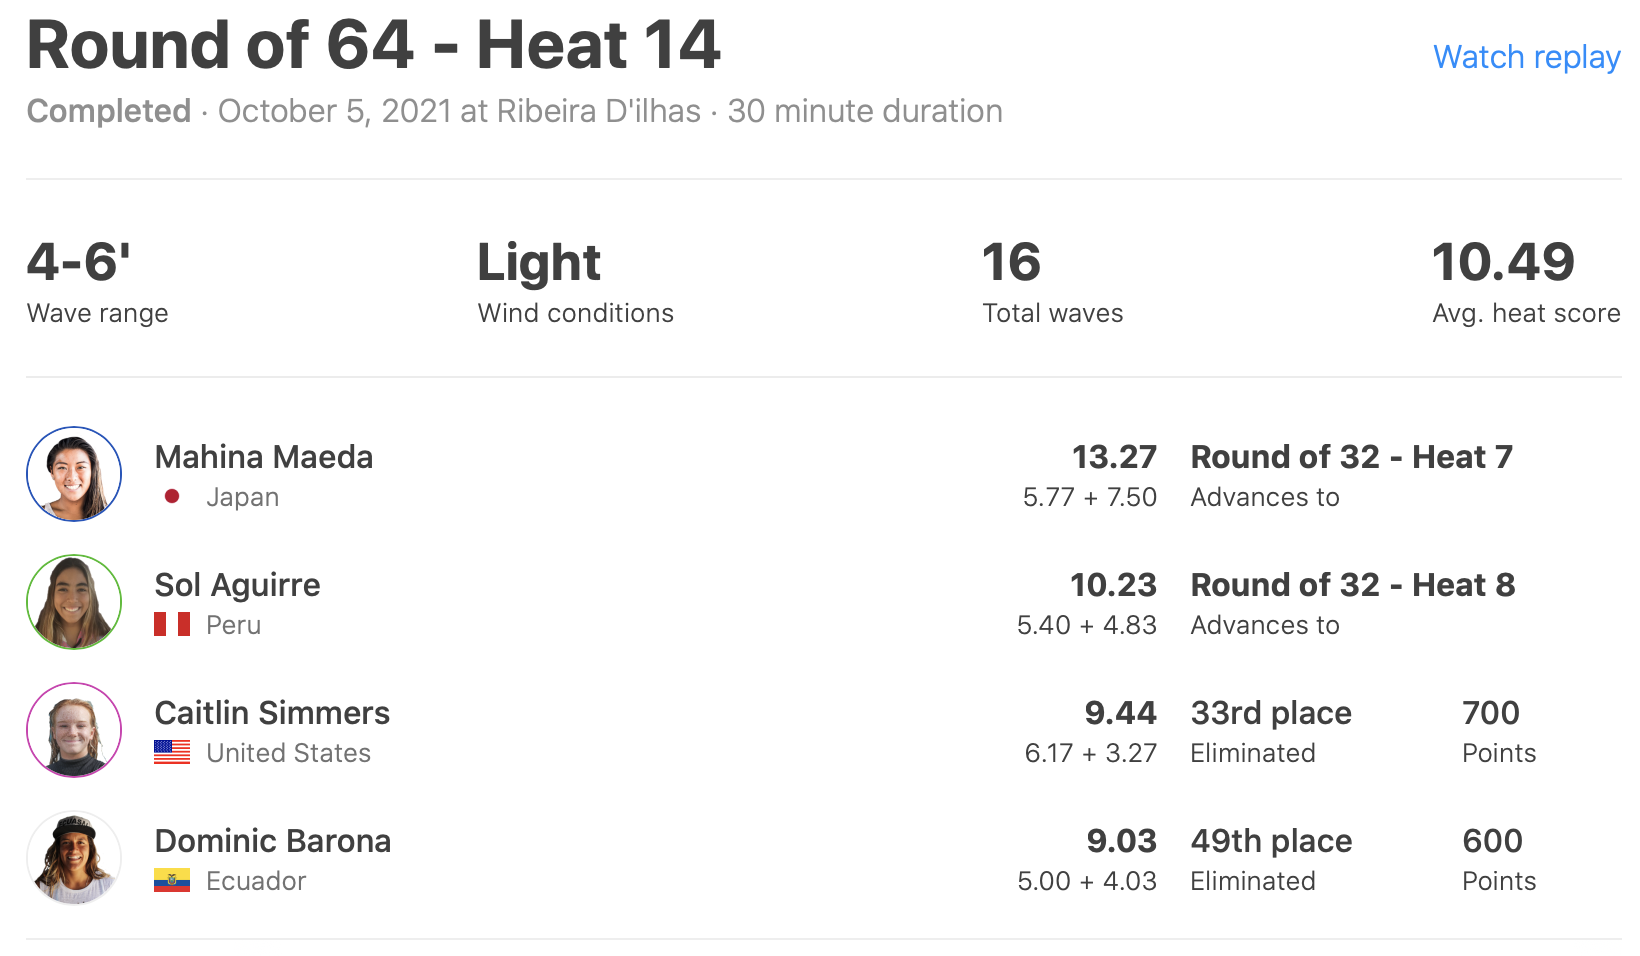Image resolution: width=1640 pixels, height=956 pixels.
Task: Click Sol Aguirre's 10.23 heat total
Action: [x=1113, y=585]
